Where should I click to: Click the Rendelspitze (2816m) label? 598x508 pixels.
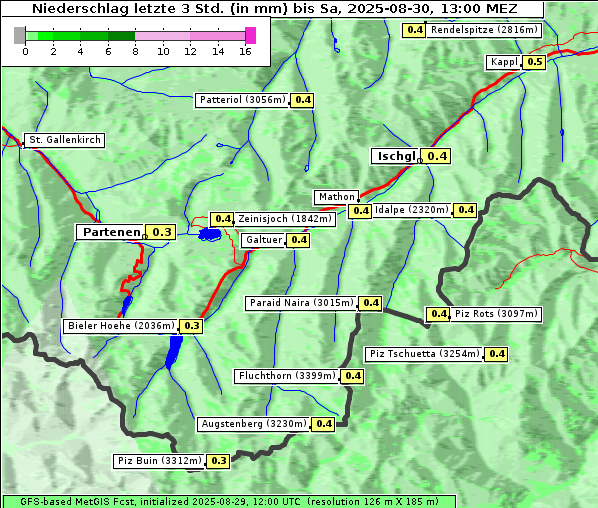[x=484, y=30]
